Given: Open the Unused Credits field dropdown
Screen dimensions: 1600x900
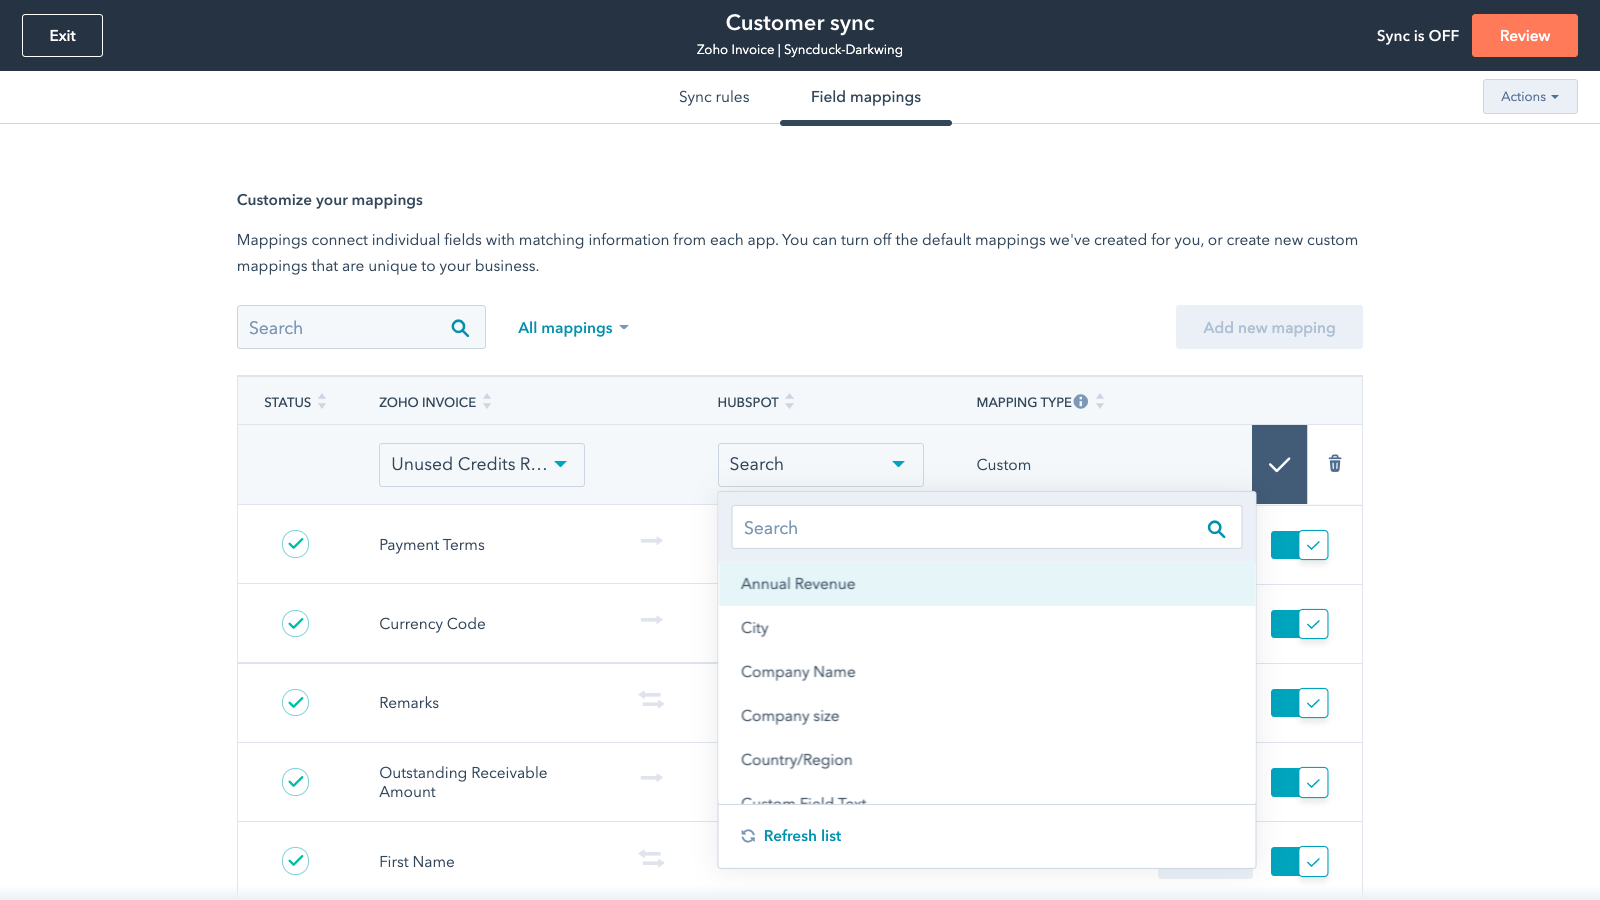Looking at the screenshot, I should [481, 464].
